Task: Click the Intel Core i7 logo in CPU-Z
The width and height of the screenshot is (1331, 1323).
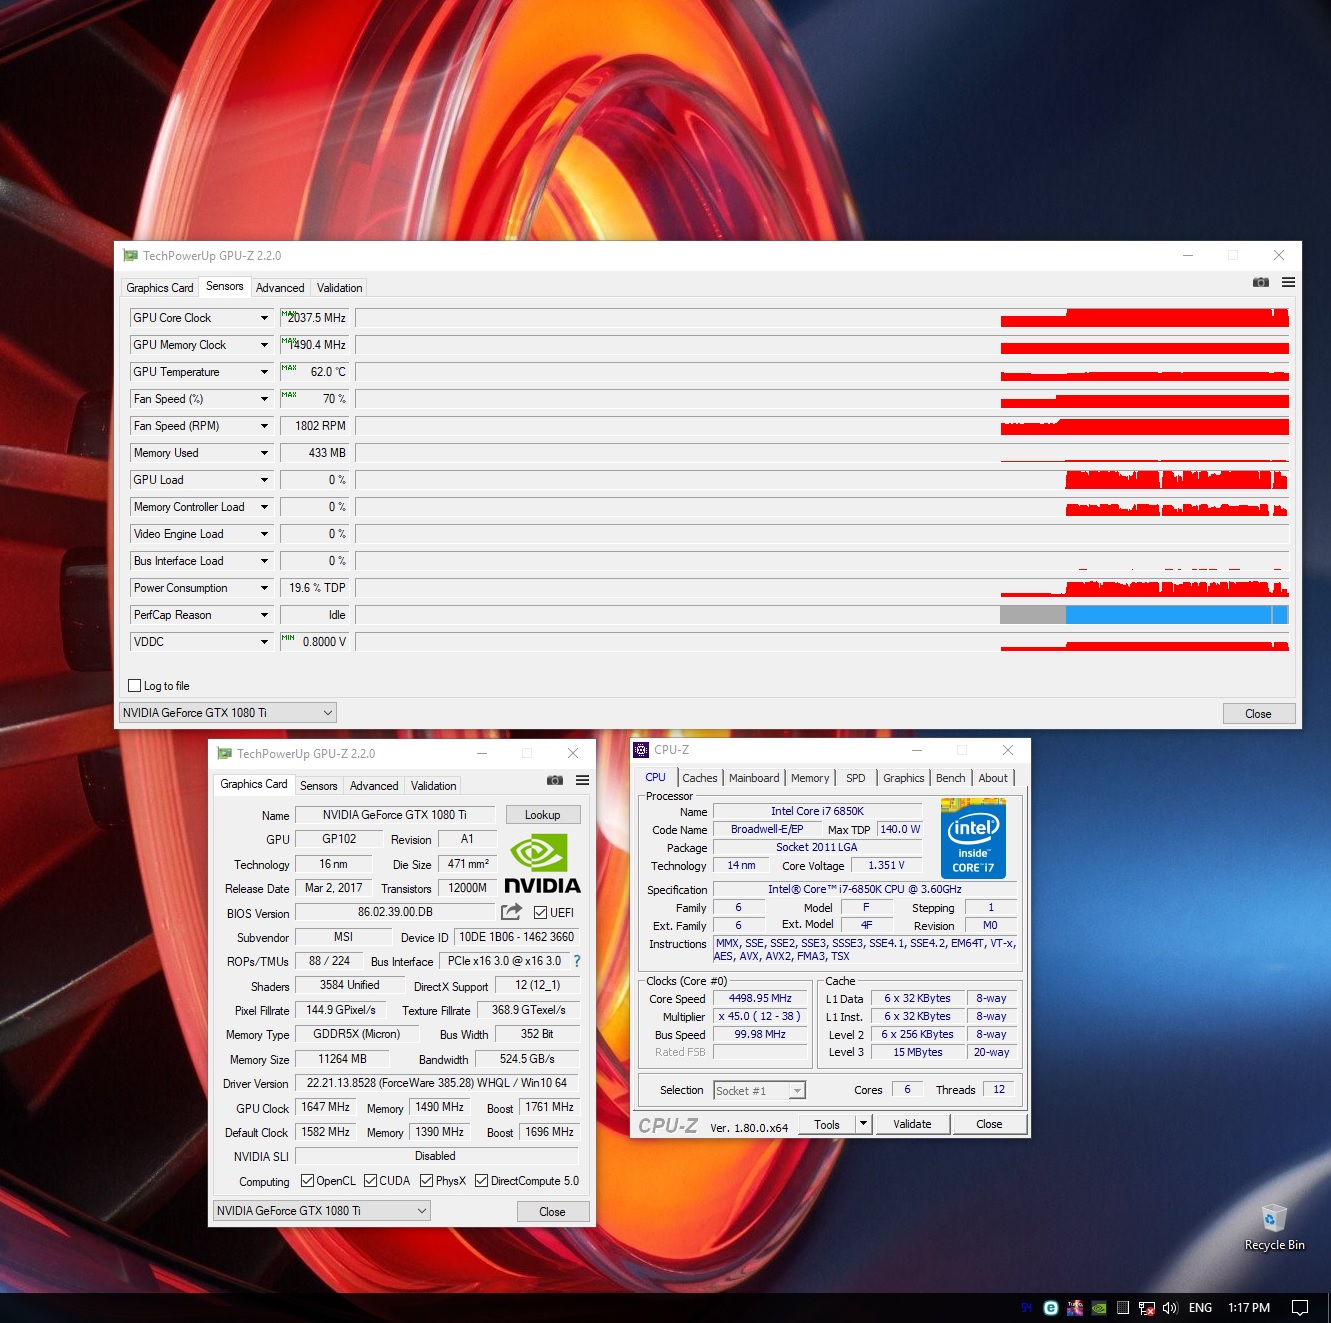Action: pyautogui.click(x=973, y=838)
